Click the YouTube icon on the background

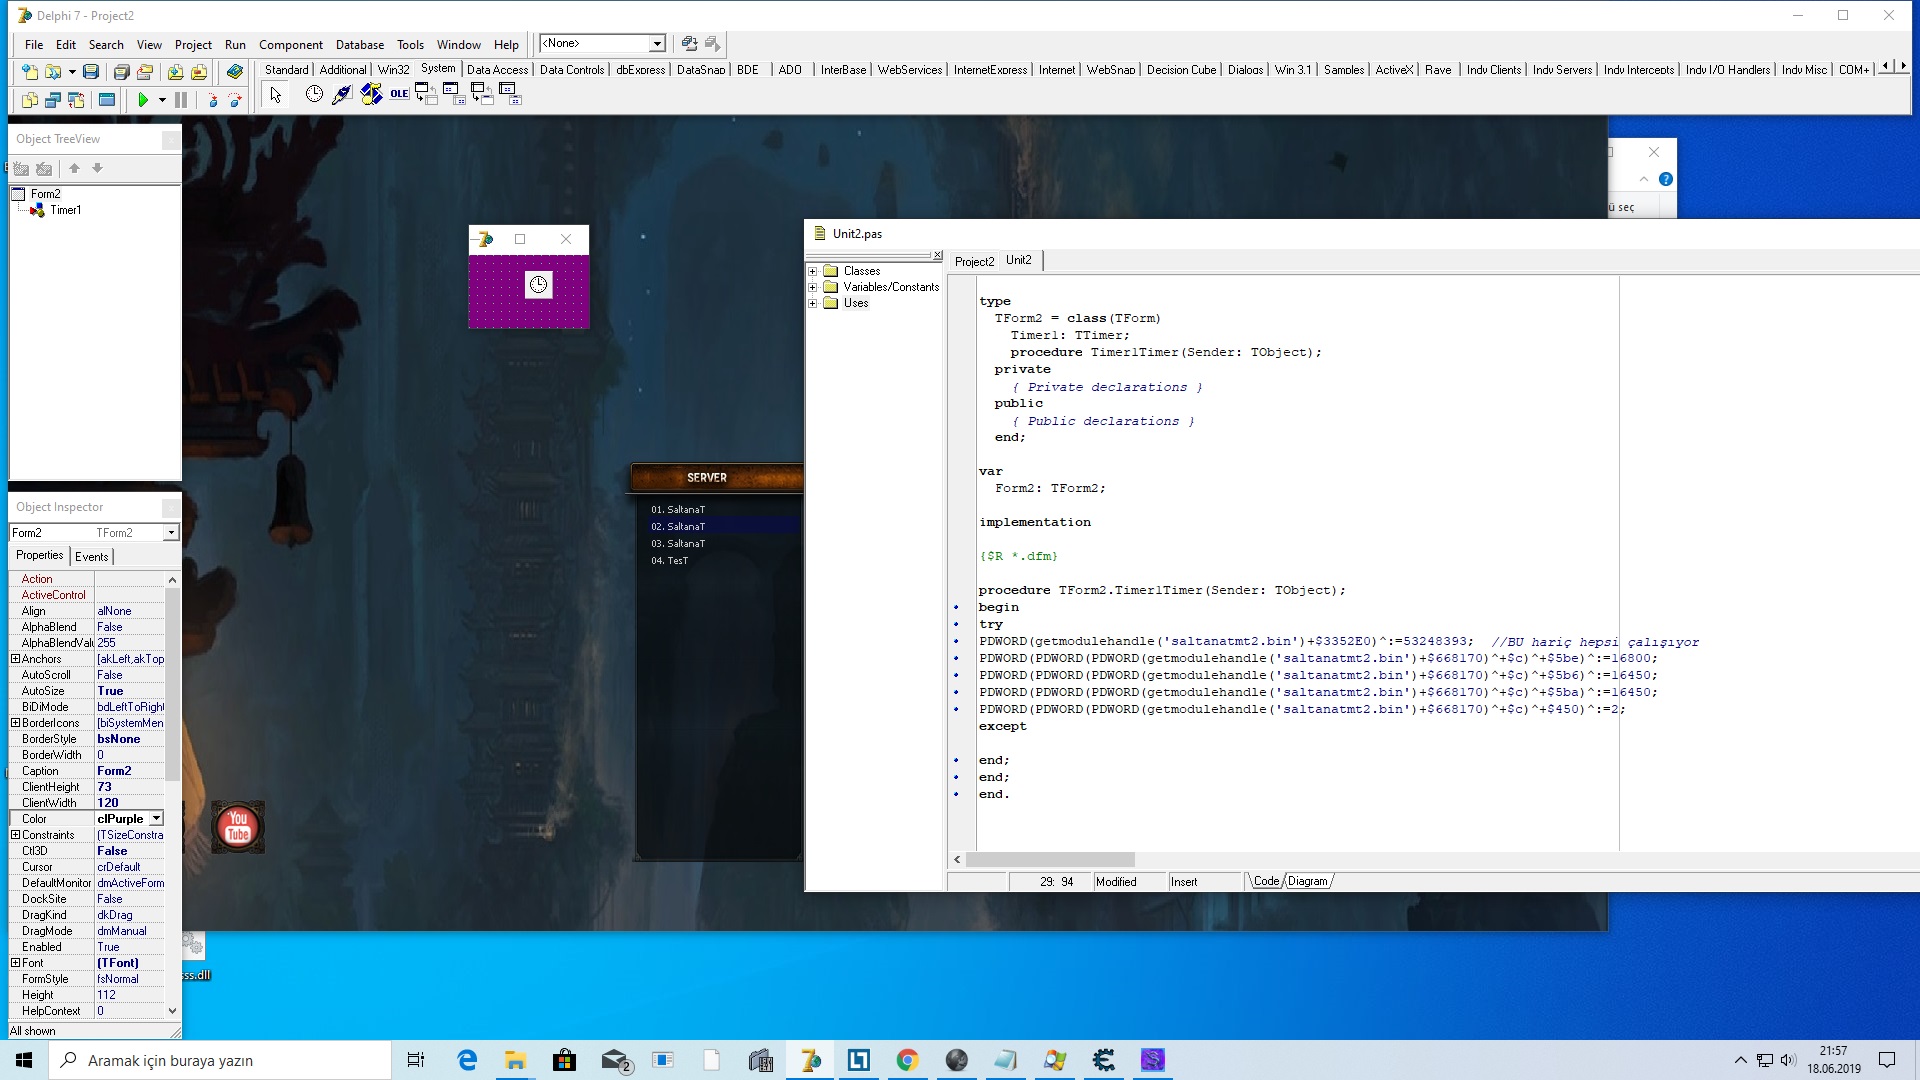[238, 827]
